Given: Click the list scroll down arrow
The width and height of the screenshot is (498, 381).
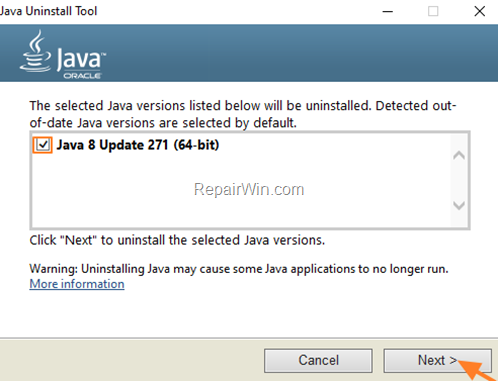Looking at the screenshot, I should pyautogui.click(x=459, y=205).
